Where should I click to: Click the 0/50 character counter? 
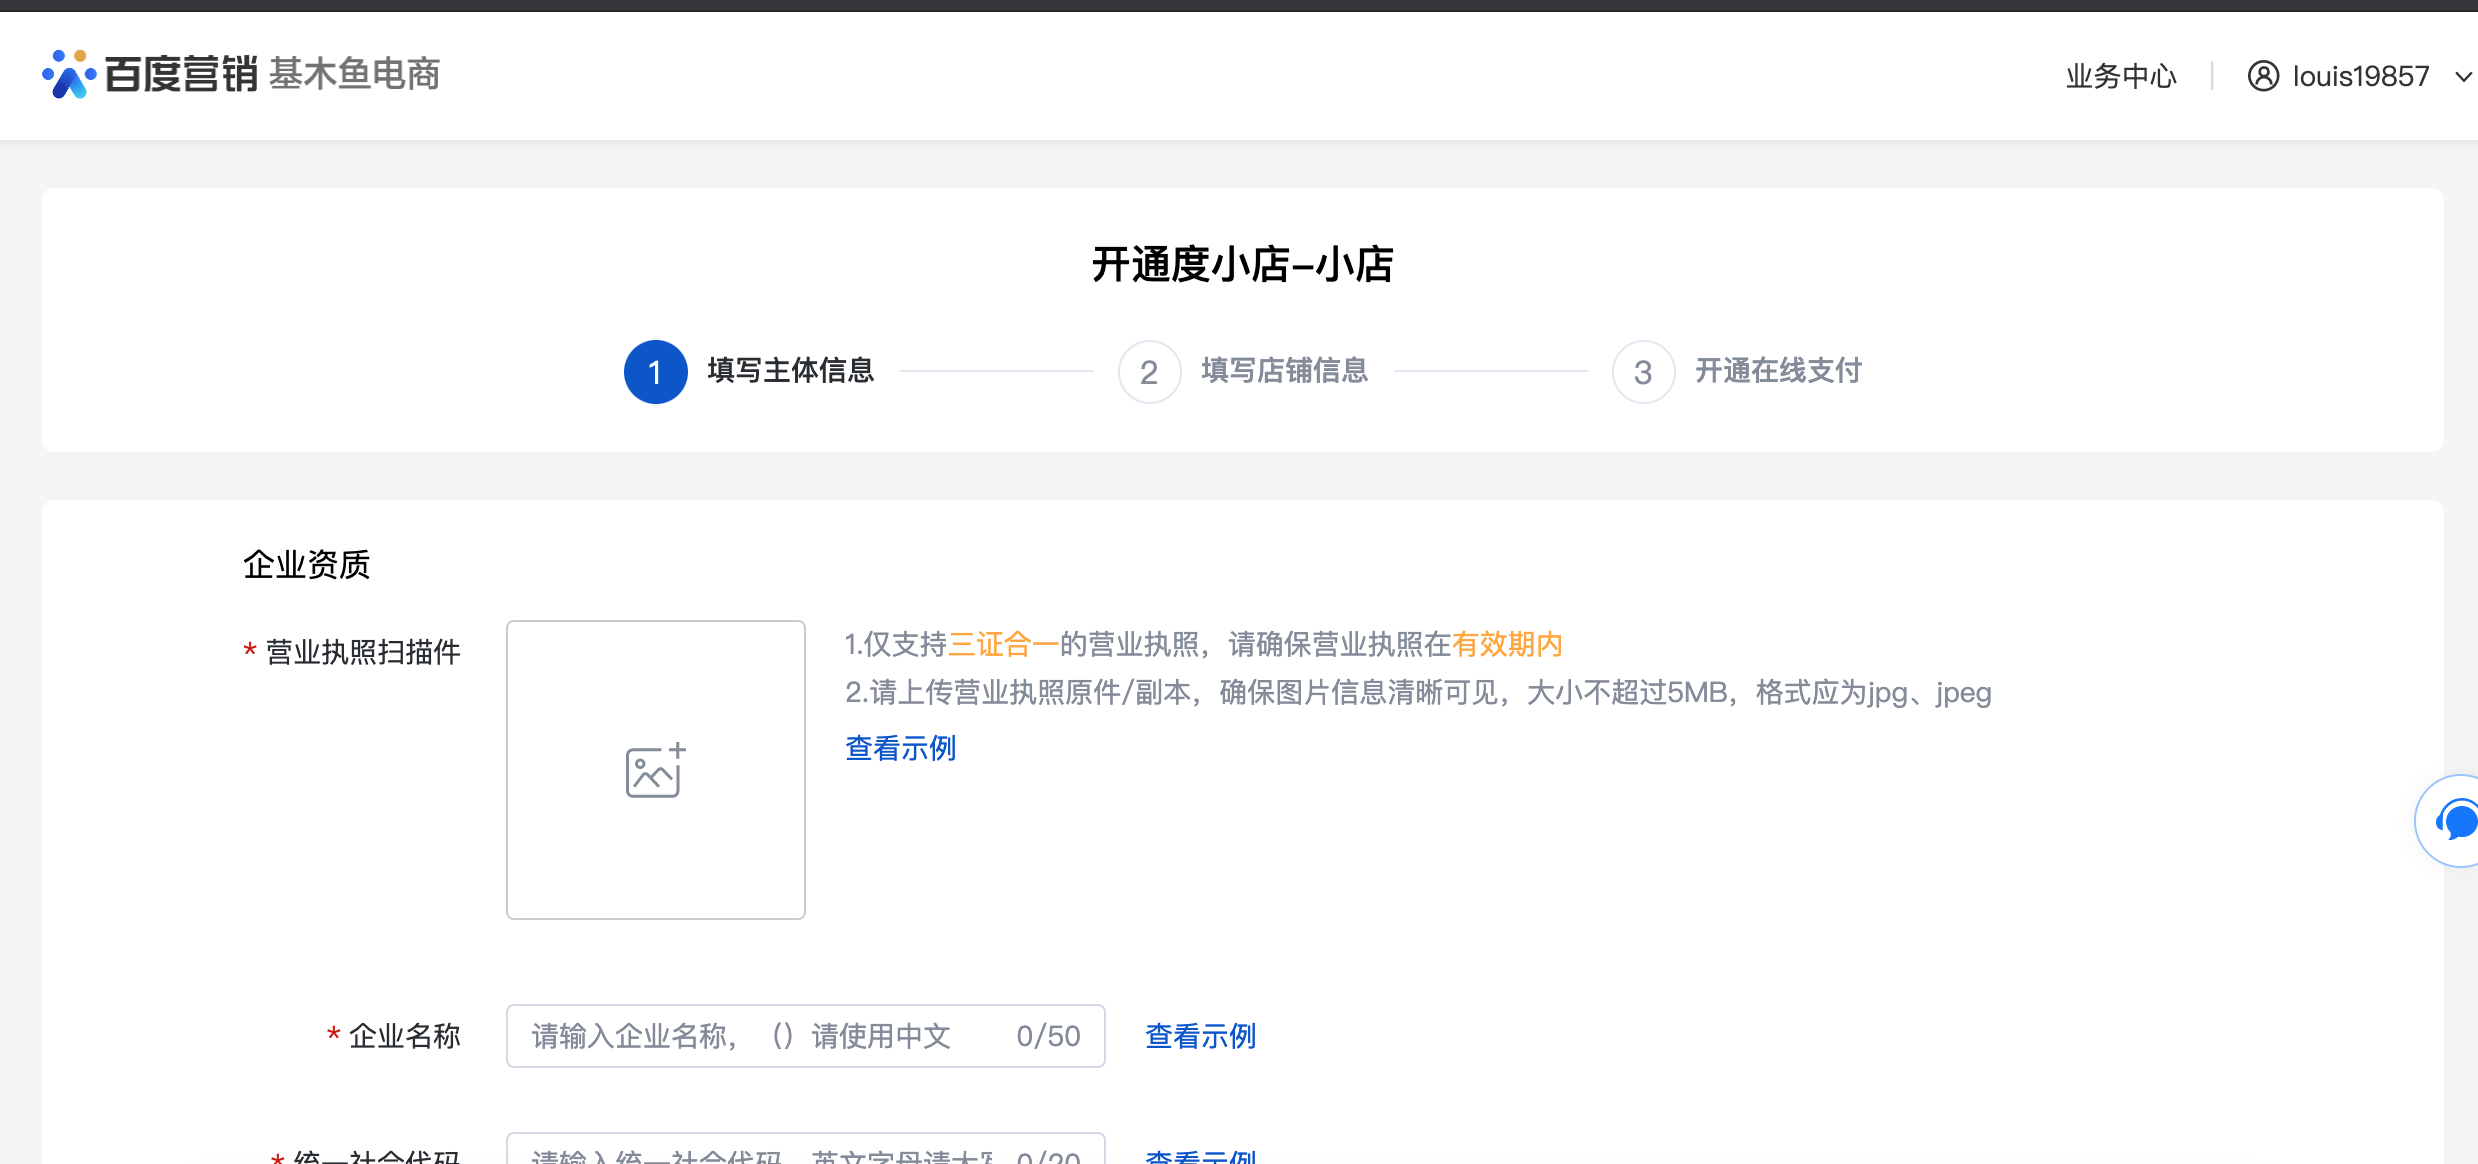(1048, 1036)
